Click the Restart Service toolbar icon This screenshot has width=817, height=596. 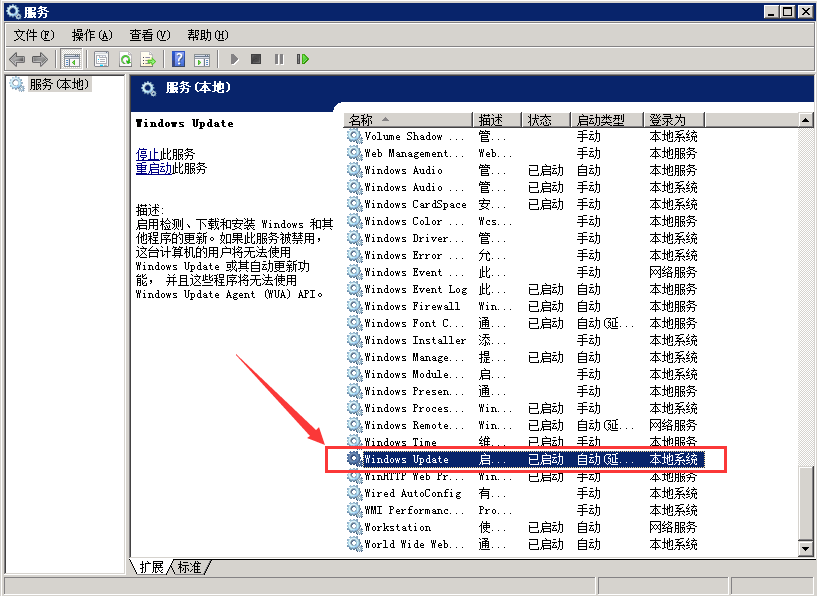pos(302,60)
